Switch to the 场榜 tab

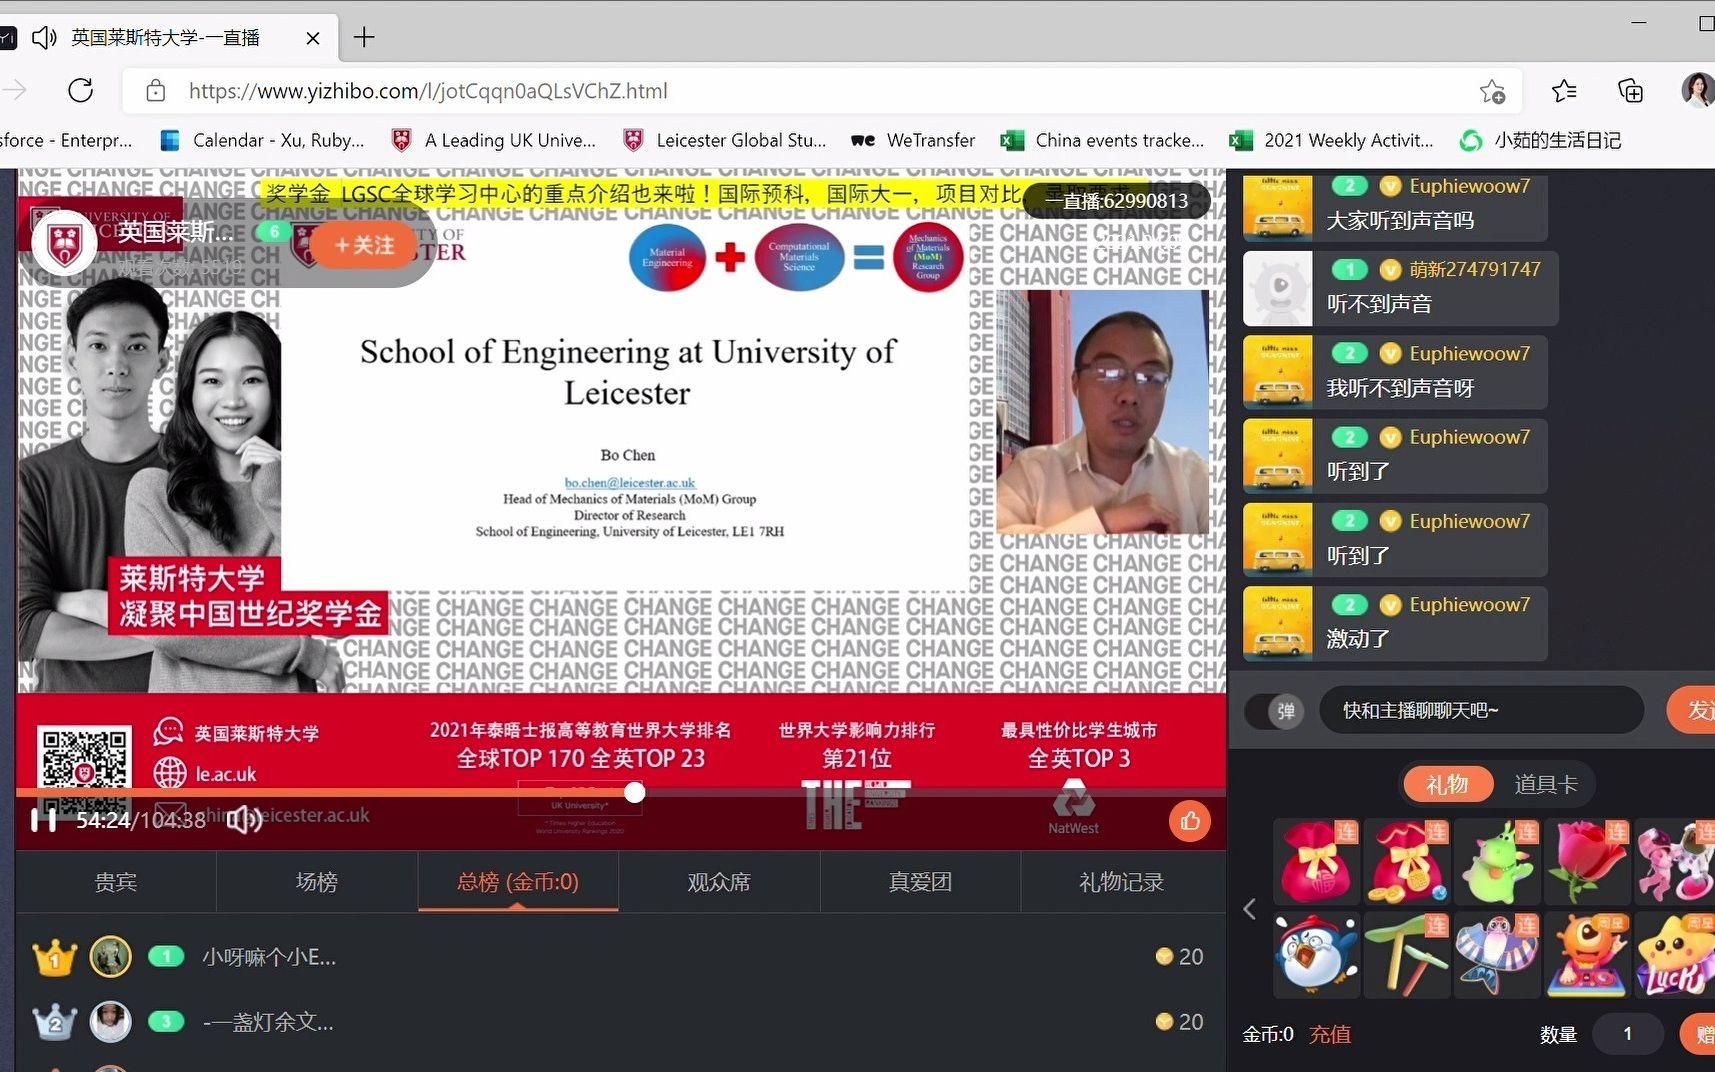[x=317, y=882]
